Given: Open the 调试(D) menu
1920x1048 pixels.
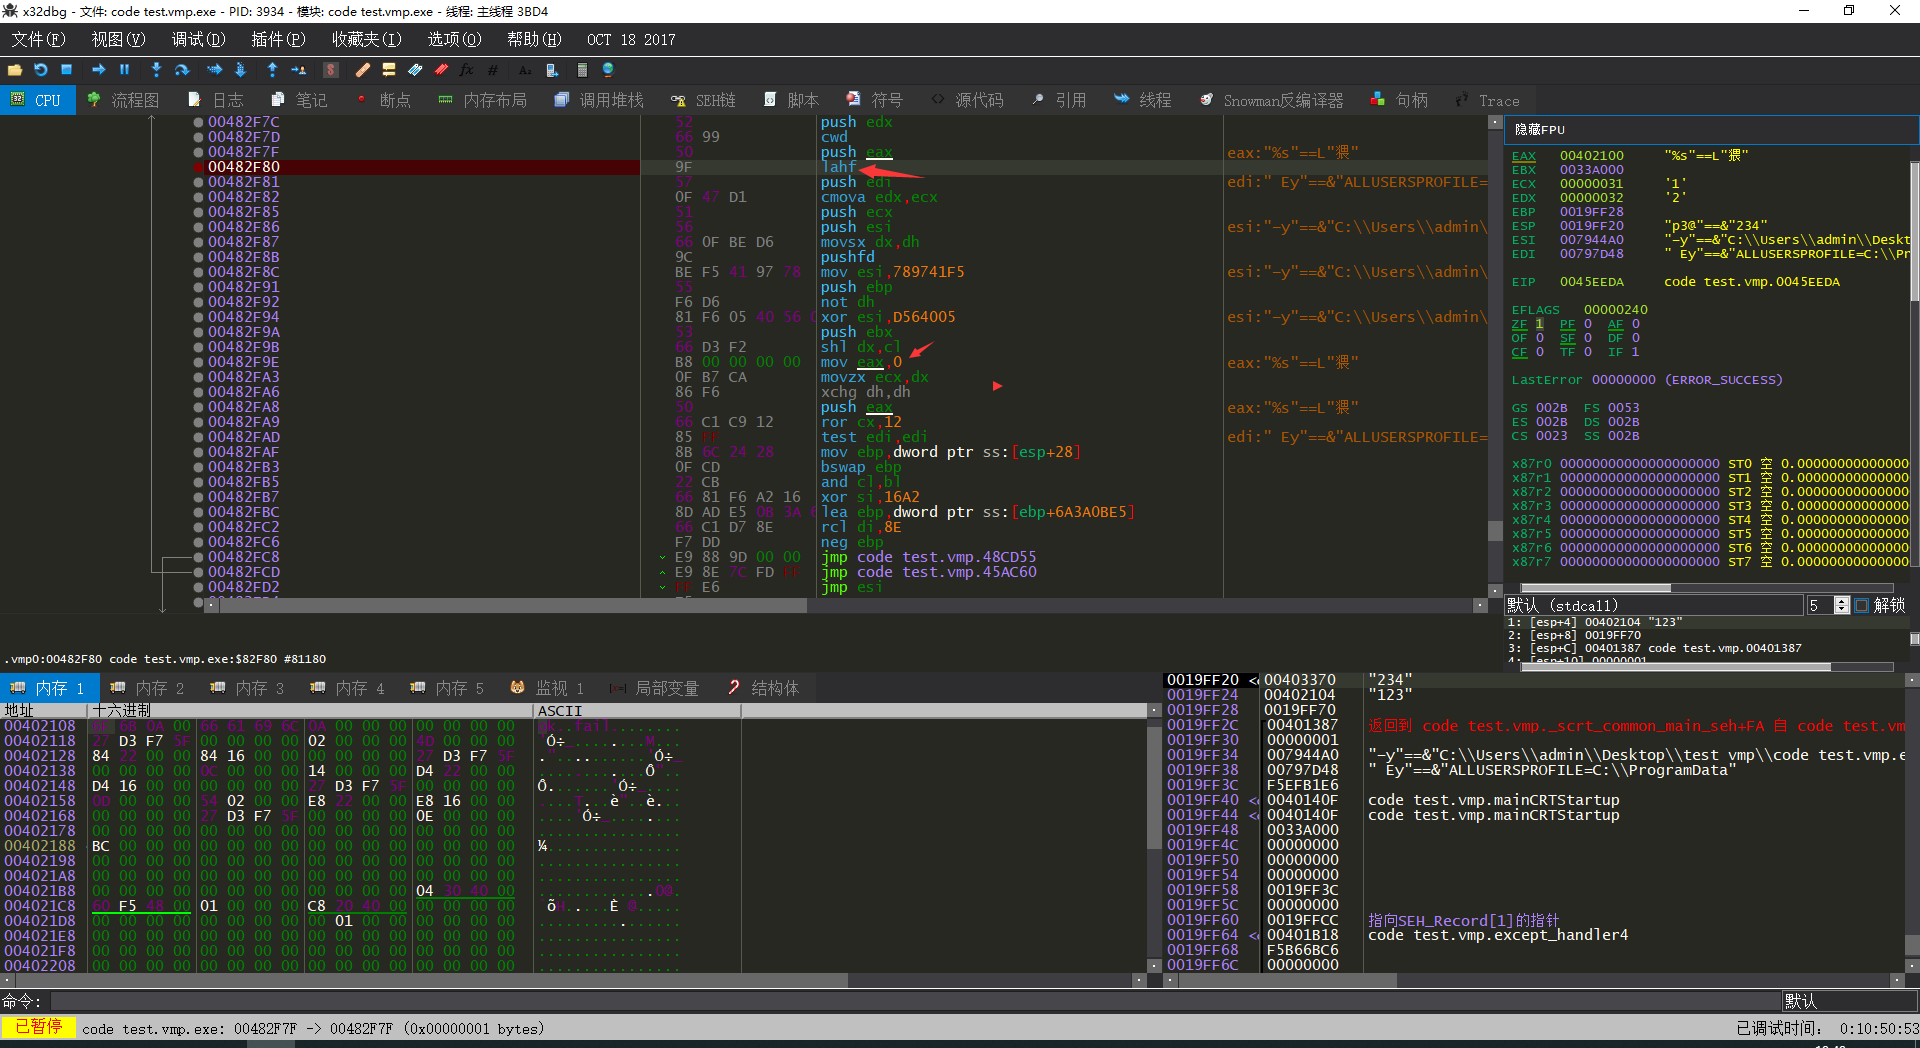Looking at the screenshot, I should (x=198, y=39).
